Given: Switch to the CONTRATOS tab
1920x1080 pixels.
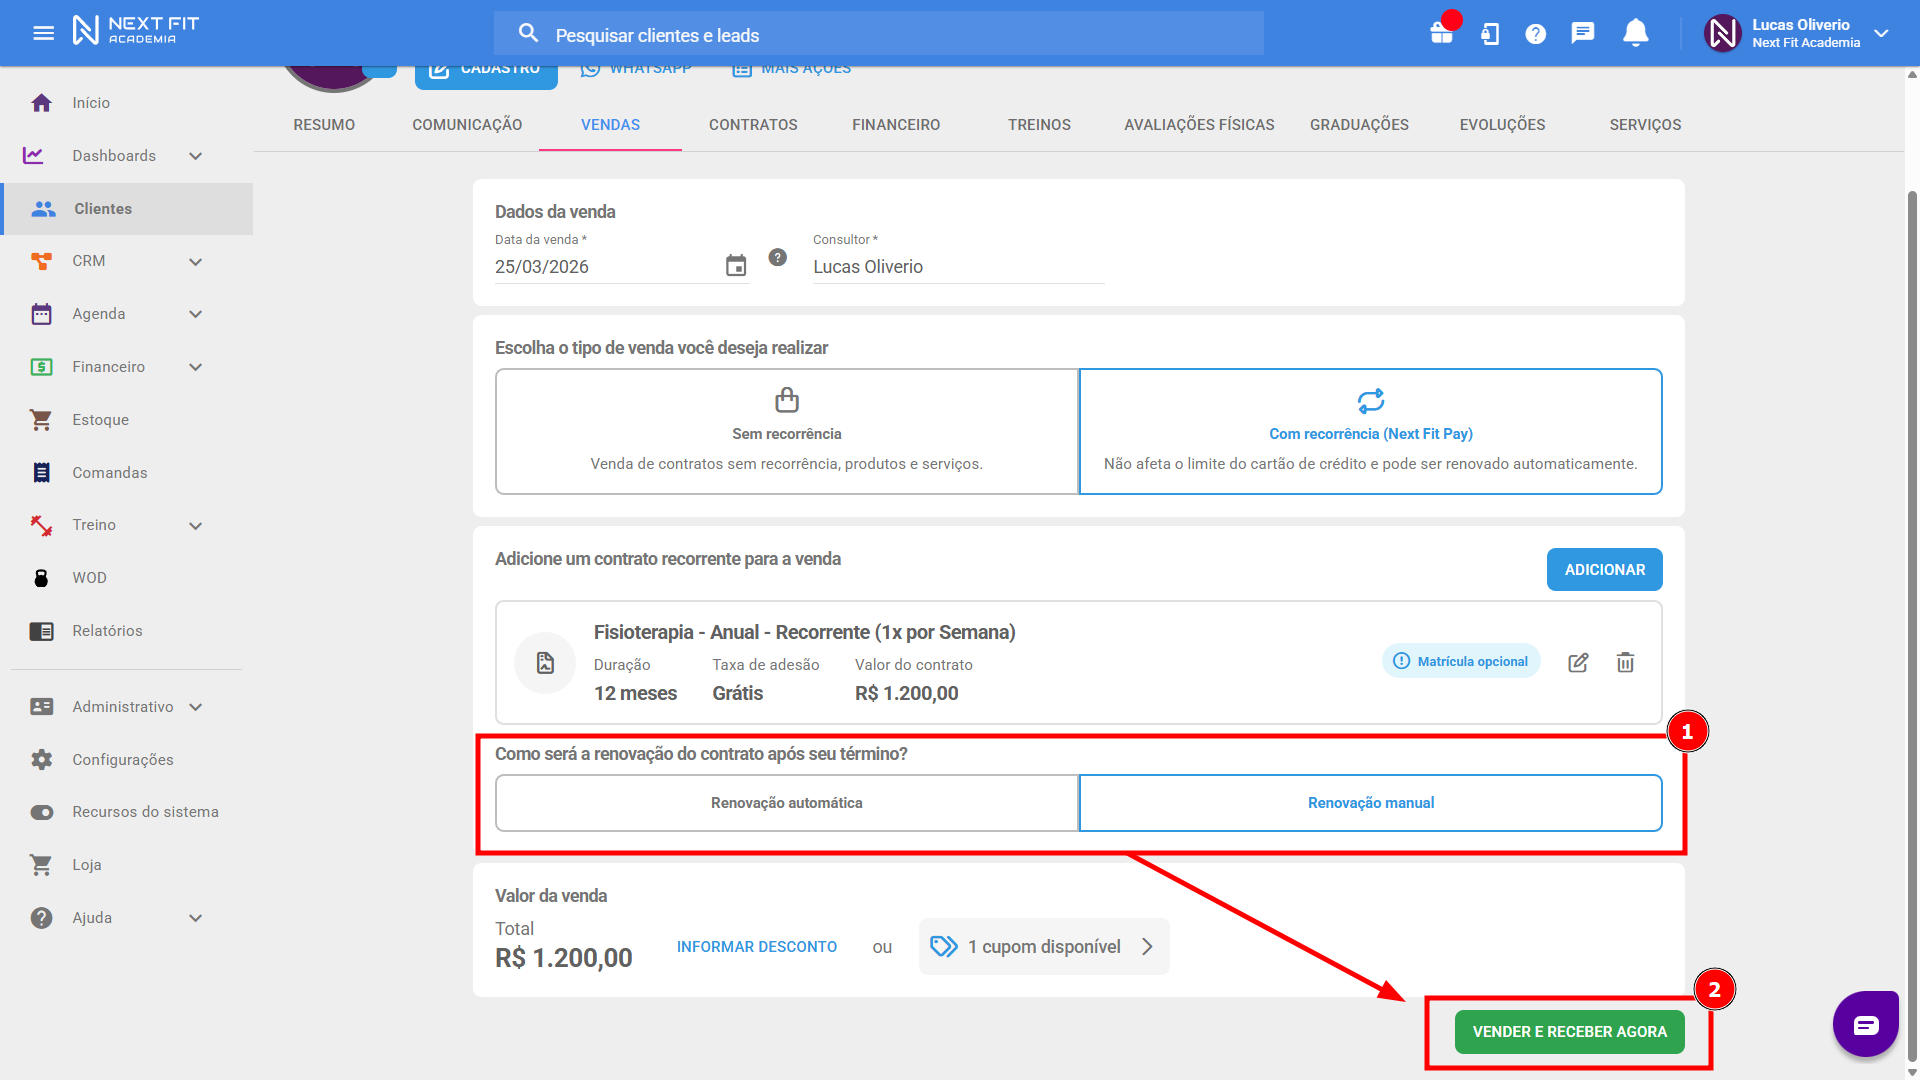Looking at the screenshot, I should [753, 125].
